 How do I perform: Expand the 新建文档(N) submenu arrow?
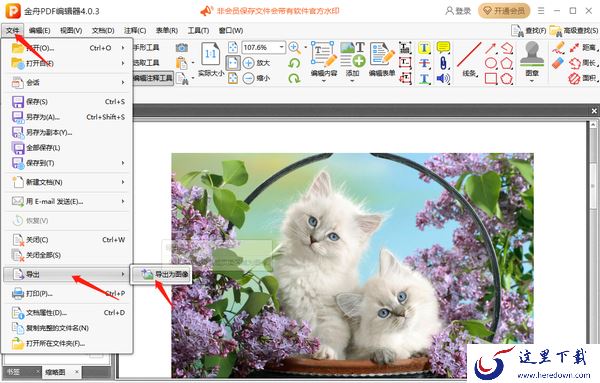point(123,182)
